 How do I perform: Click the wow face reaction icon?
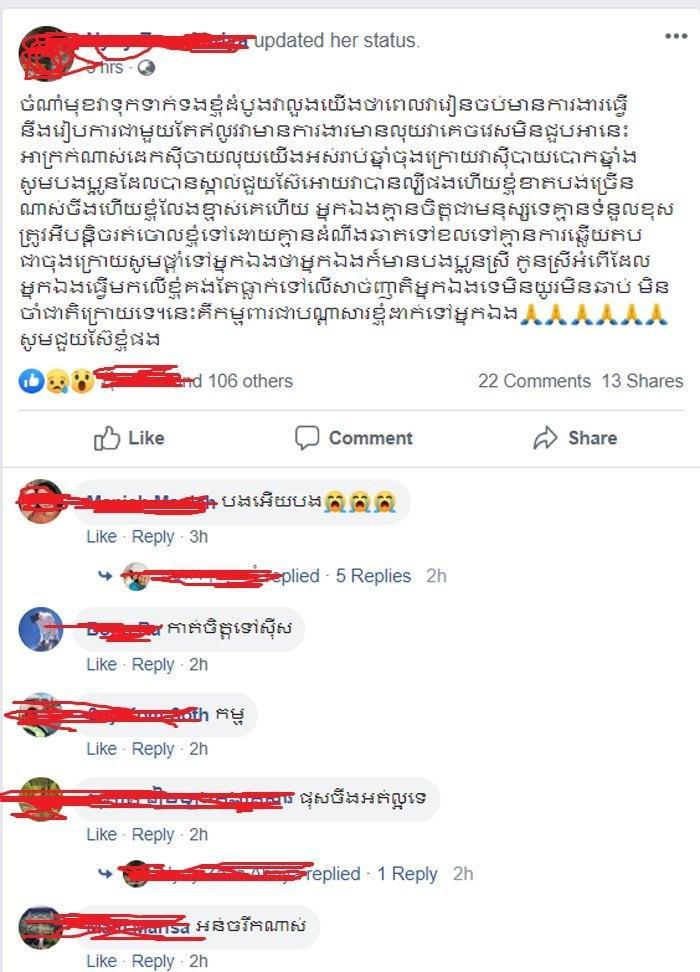(82, 381)
